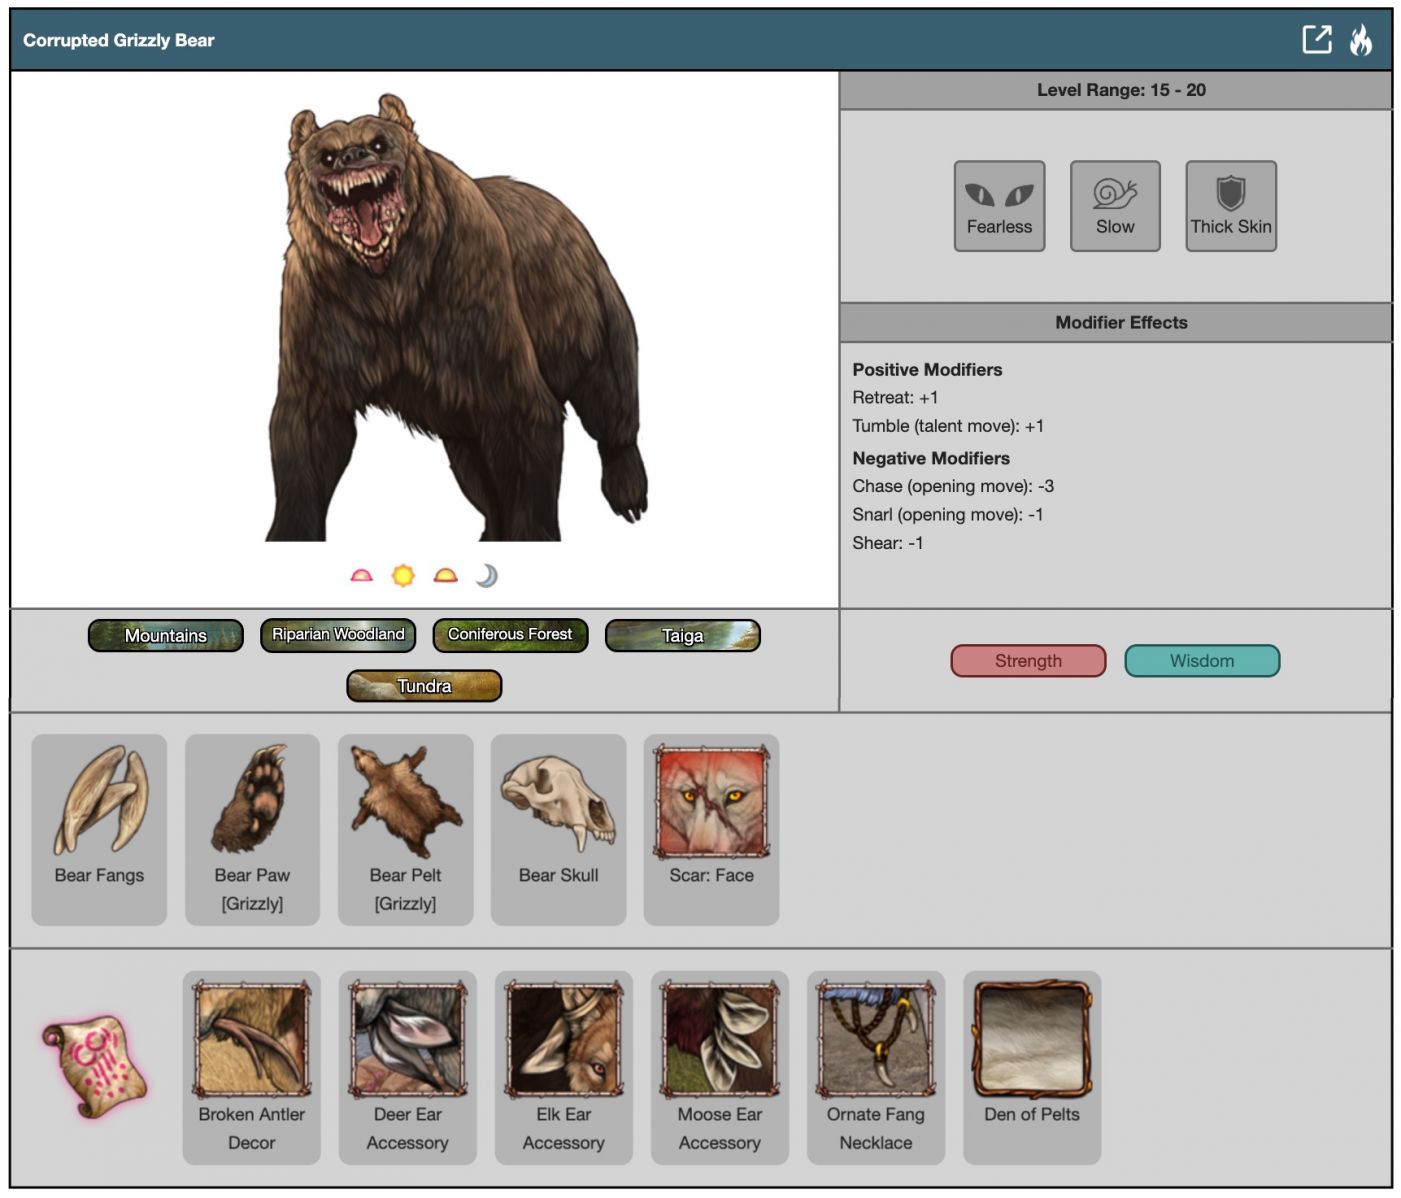Open the Broken Antler Decor item
Image resolution: width=1401 pixels, height=1198 pixels.
click(x=251, y=1066)
